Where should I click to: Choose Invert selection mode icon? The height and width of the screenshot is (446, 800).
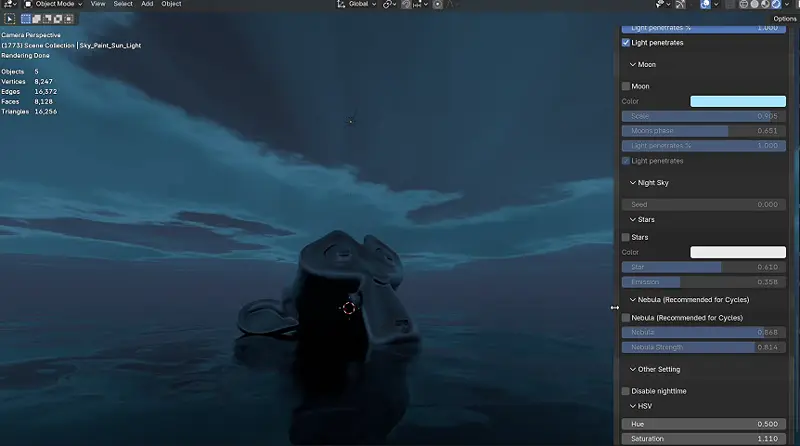[x=58, y=19]
